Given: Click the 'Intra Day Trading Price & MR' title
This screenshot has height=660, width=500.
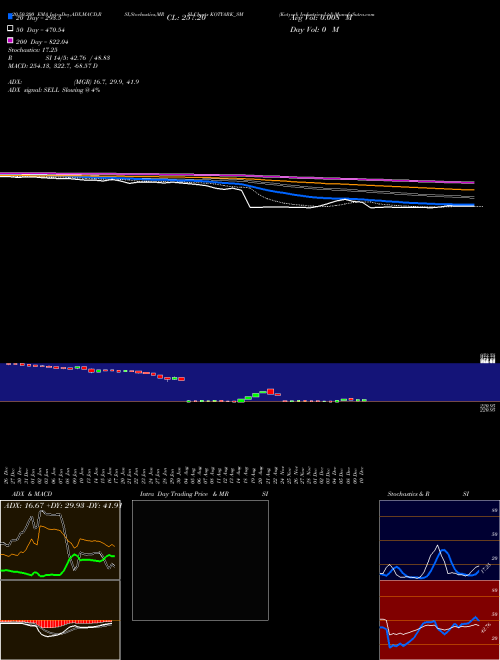Looking at the screenshot, I should tap(184, 494).
